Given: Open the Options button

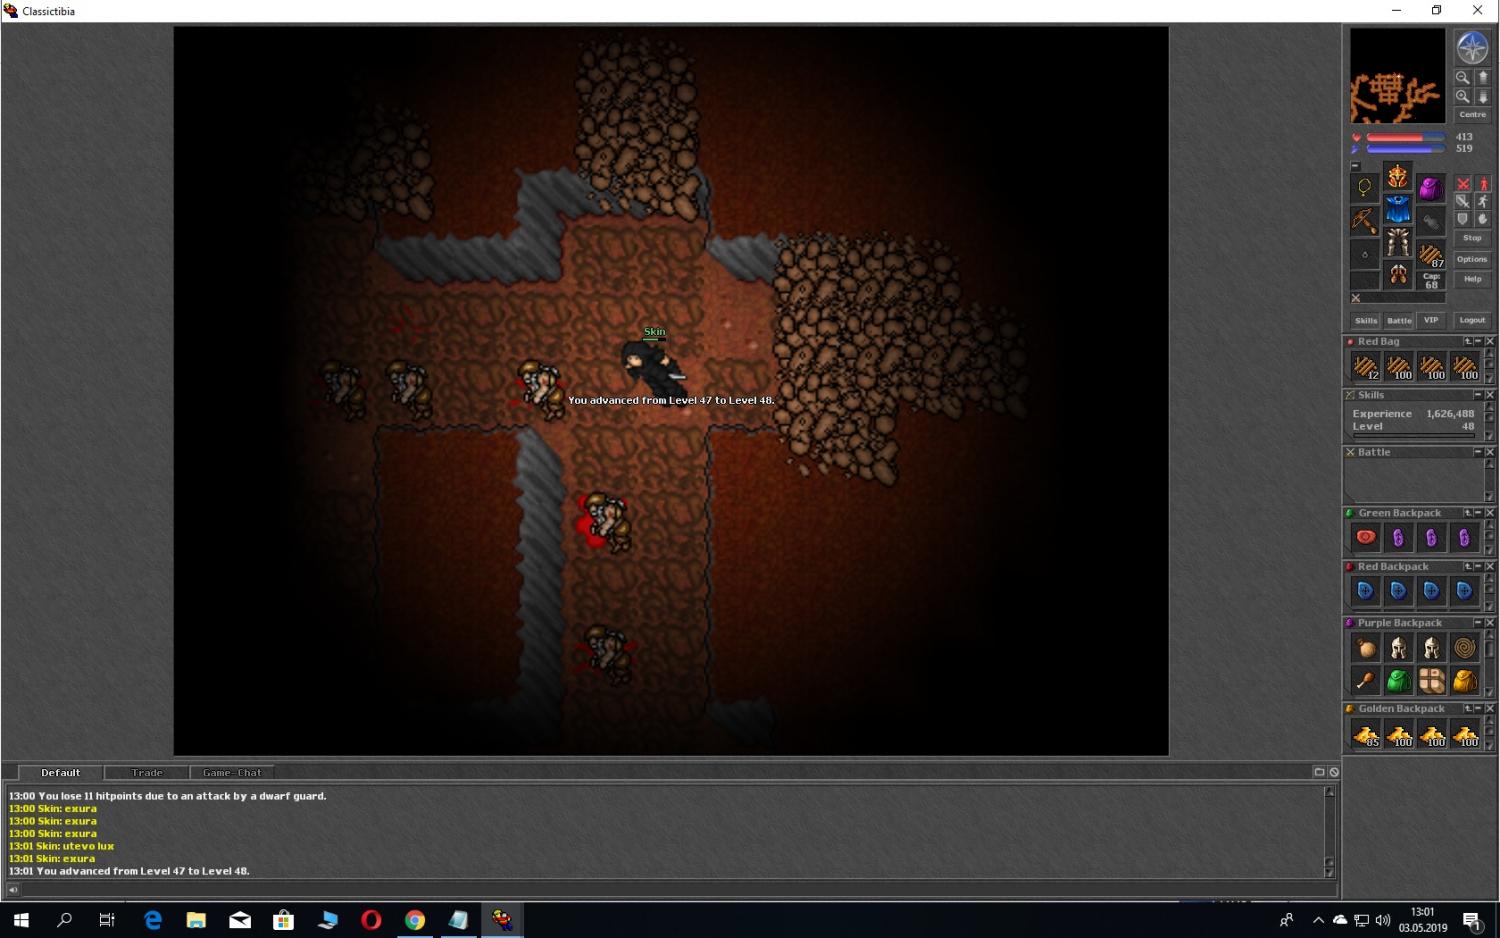Looking at the screenshot, I should 1472,259.
